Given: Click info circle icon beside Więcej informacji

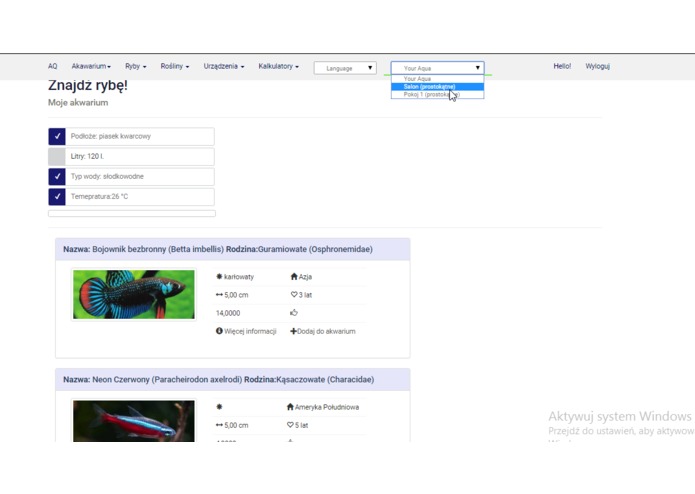Looking at the screenshot, I should coord(219,331).
